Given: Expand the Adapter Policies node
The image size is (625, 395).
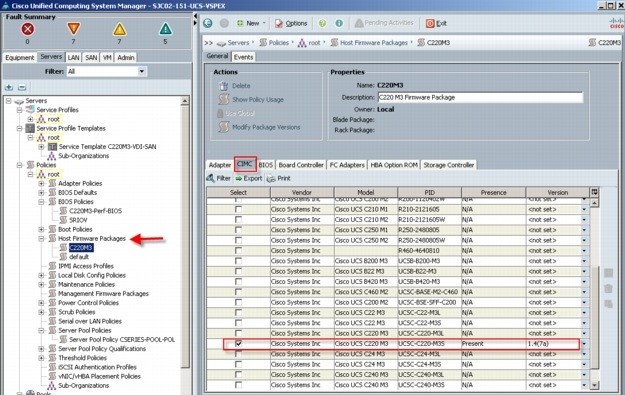Looking at the screenshot, I should coord(41,183).
